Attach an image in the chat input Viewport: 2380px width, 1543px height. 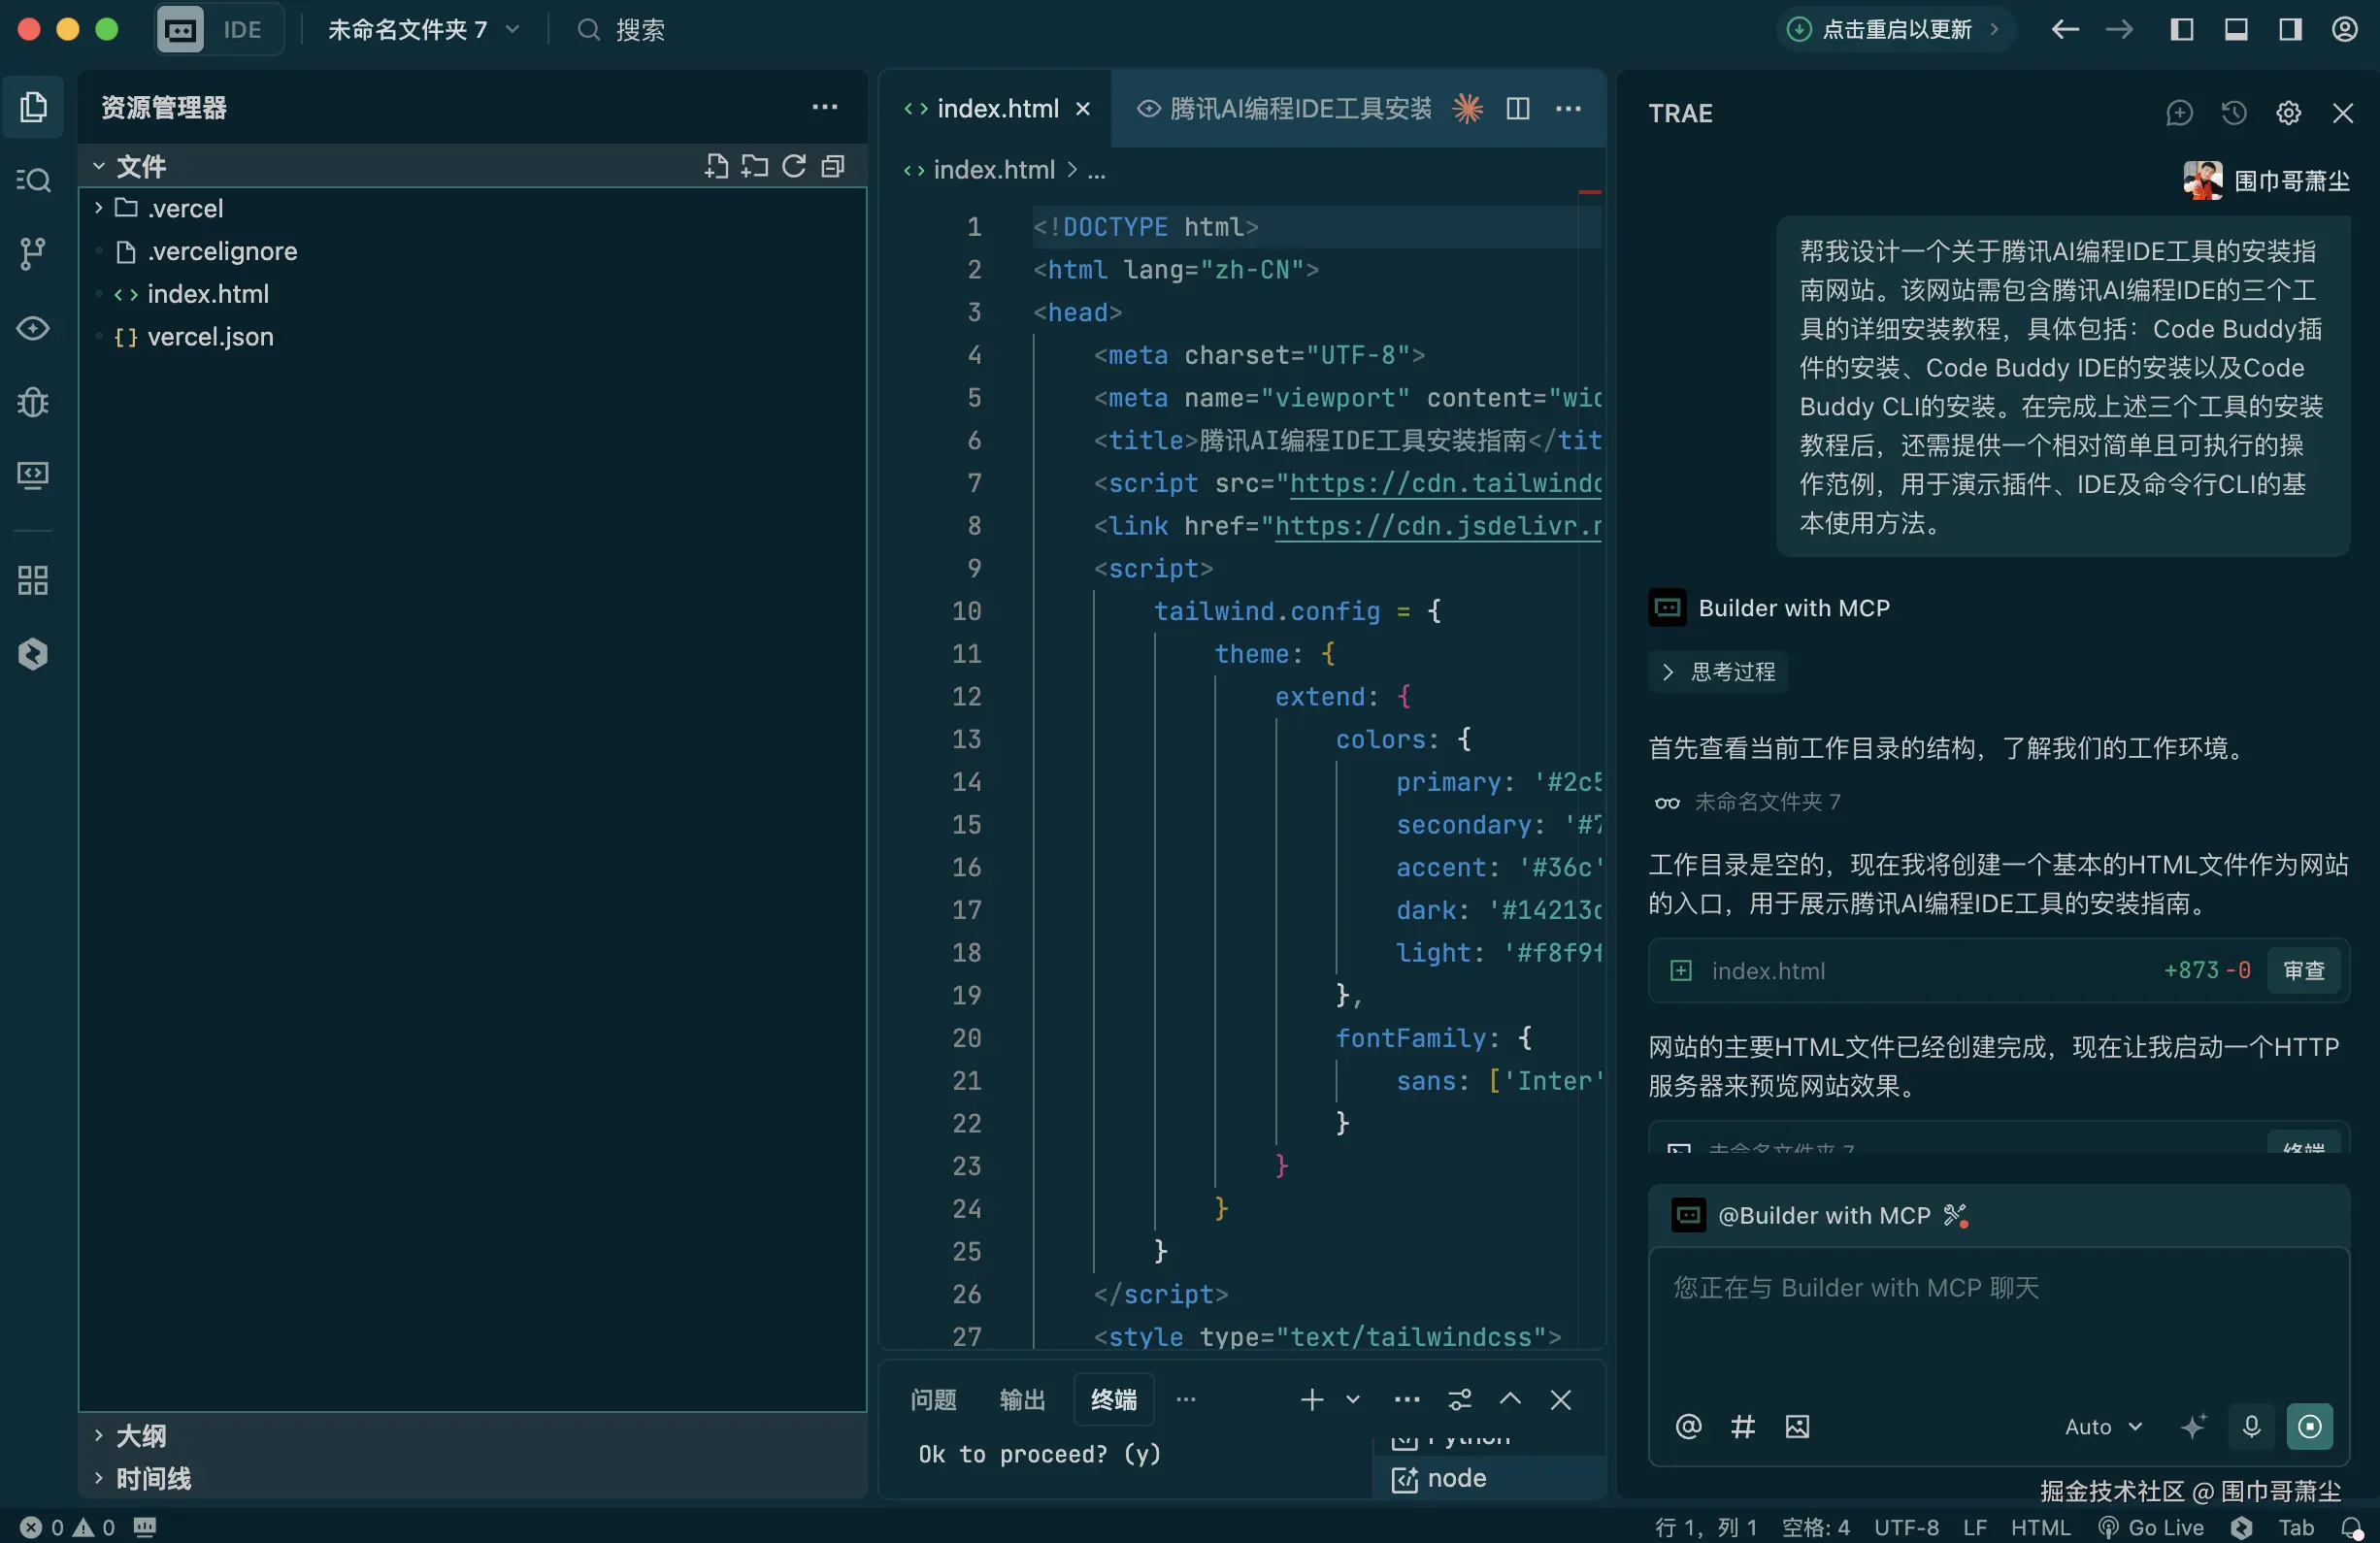pyautogui.click(x=1797, y=1427)
